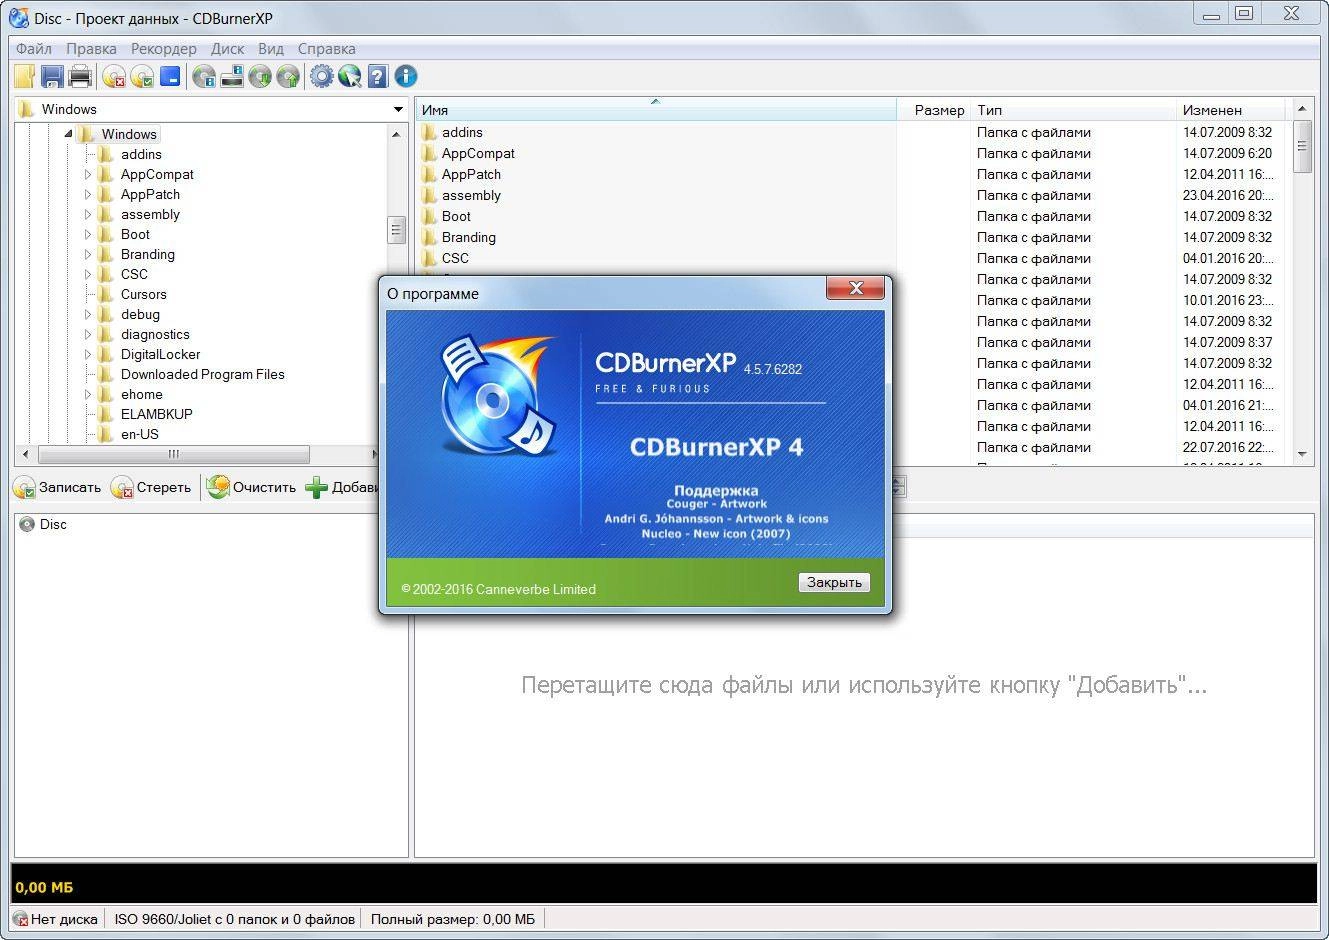Expand the DigitalLocker tree node
The height and width of the screenshot is (940, 1329).
88,354
